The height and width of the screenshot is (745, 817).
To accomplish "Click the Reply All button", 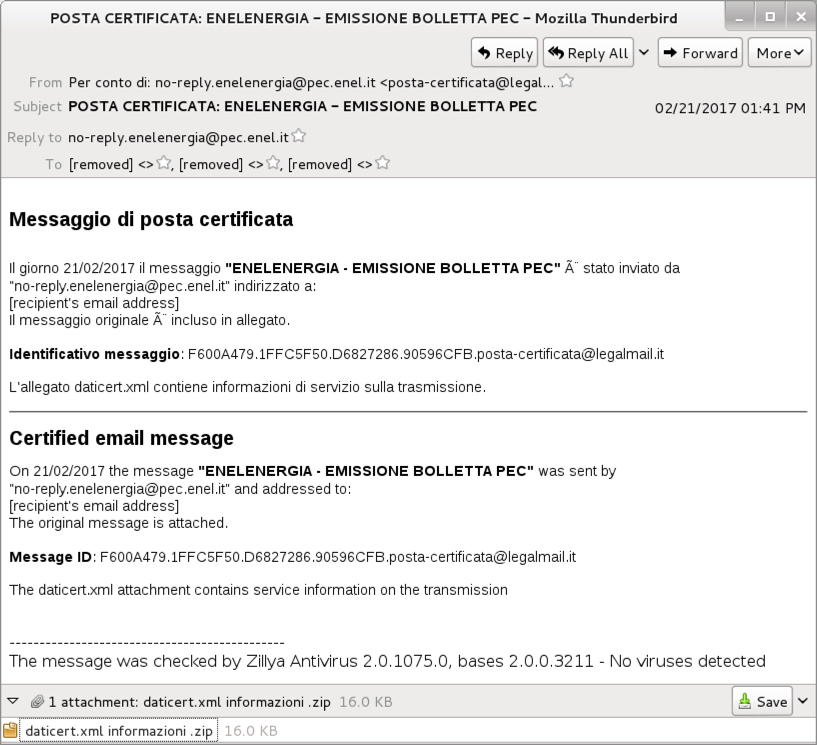I will tap(588, 53).
